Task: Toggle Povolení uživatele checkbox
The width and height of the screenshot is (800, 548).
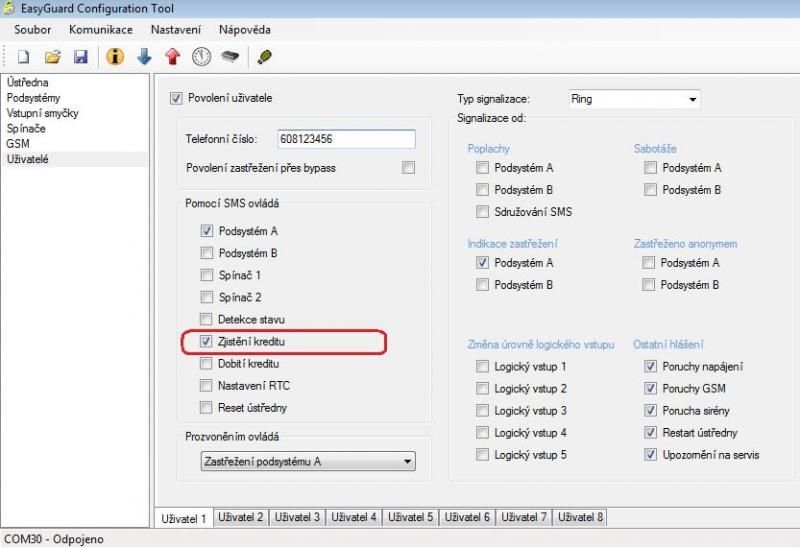Action: (177, 98)
